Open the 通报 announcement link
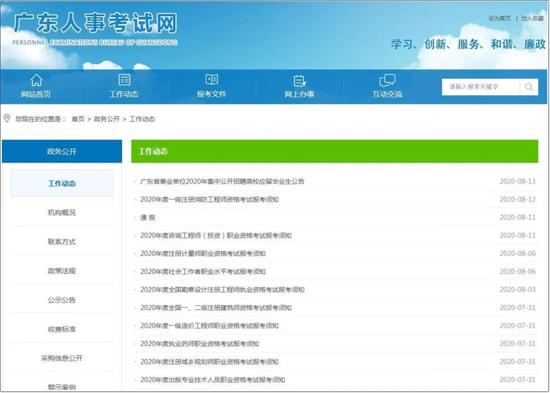The height and width of the screenshot is (393, 550). point(147,218)
